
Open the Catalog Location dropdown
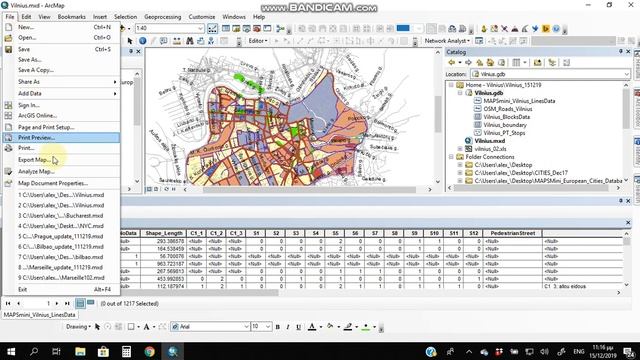pyautogui.click(x=627, y=74)
